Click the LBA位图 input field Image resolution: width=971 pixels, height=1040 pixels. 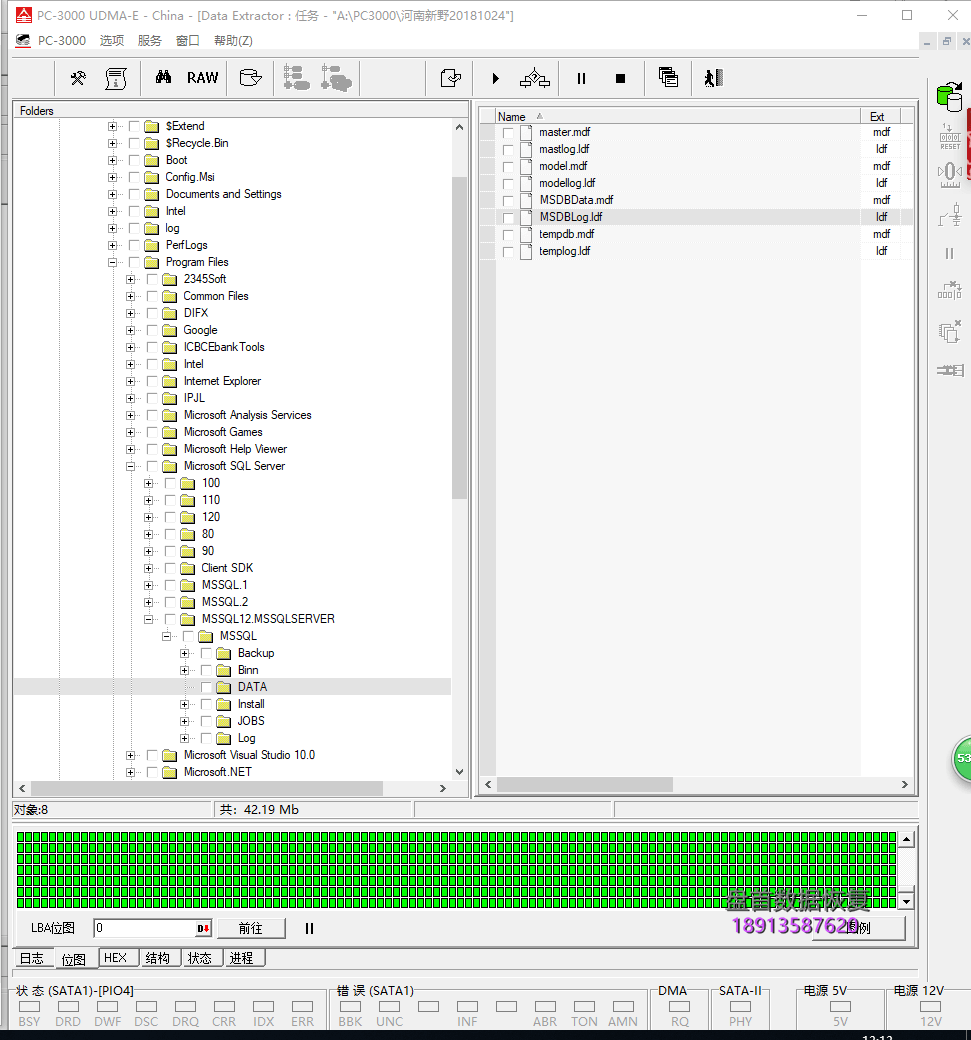point(145,929)
